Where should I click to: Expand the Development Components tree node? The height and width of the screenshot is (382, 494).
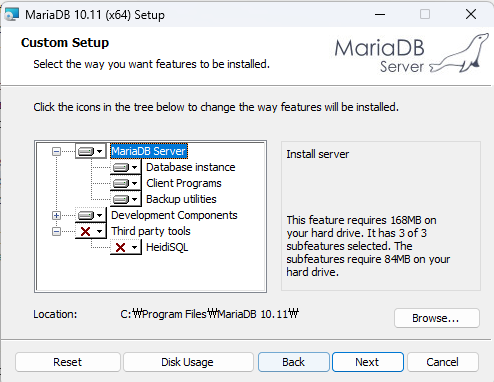(56, 216)
